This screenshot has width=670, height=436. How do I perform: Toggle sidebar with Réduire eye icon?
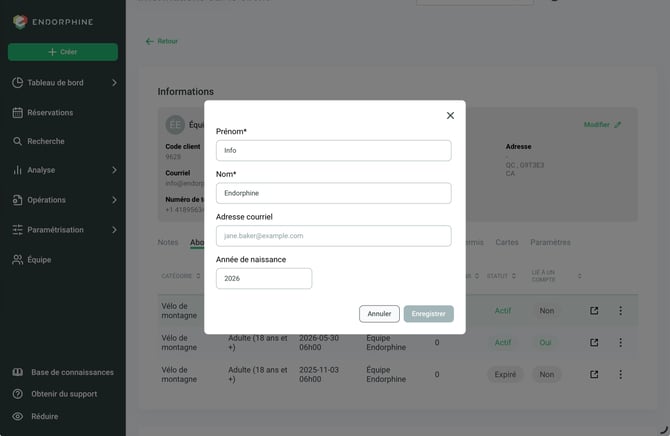click(18, 416)
